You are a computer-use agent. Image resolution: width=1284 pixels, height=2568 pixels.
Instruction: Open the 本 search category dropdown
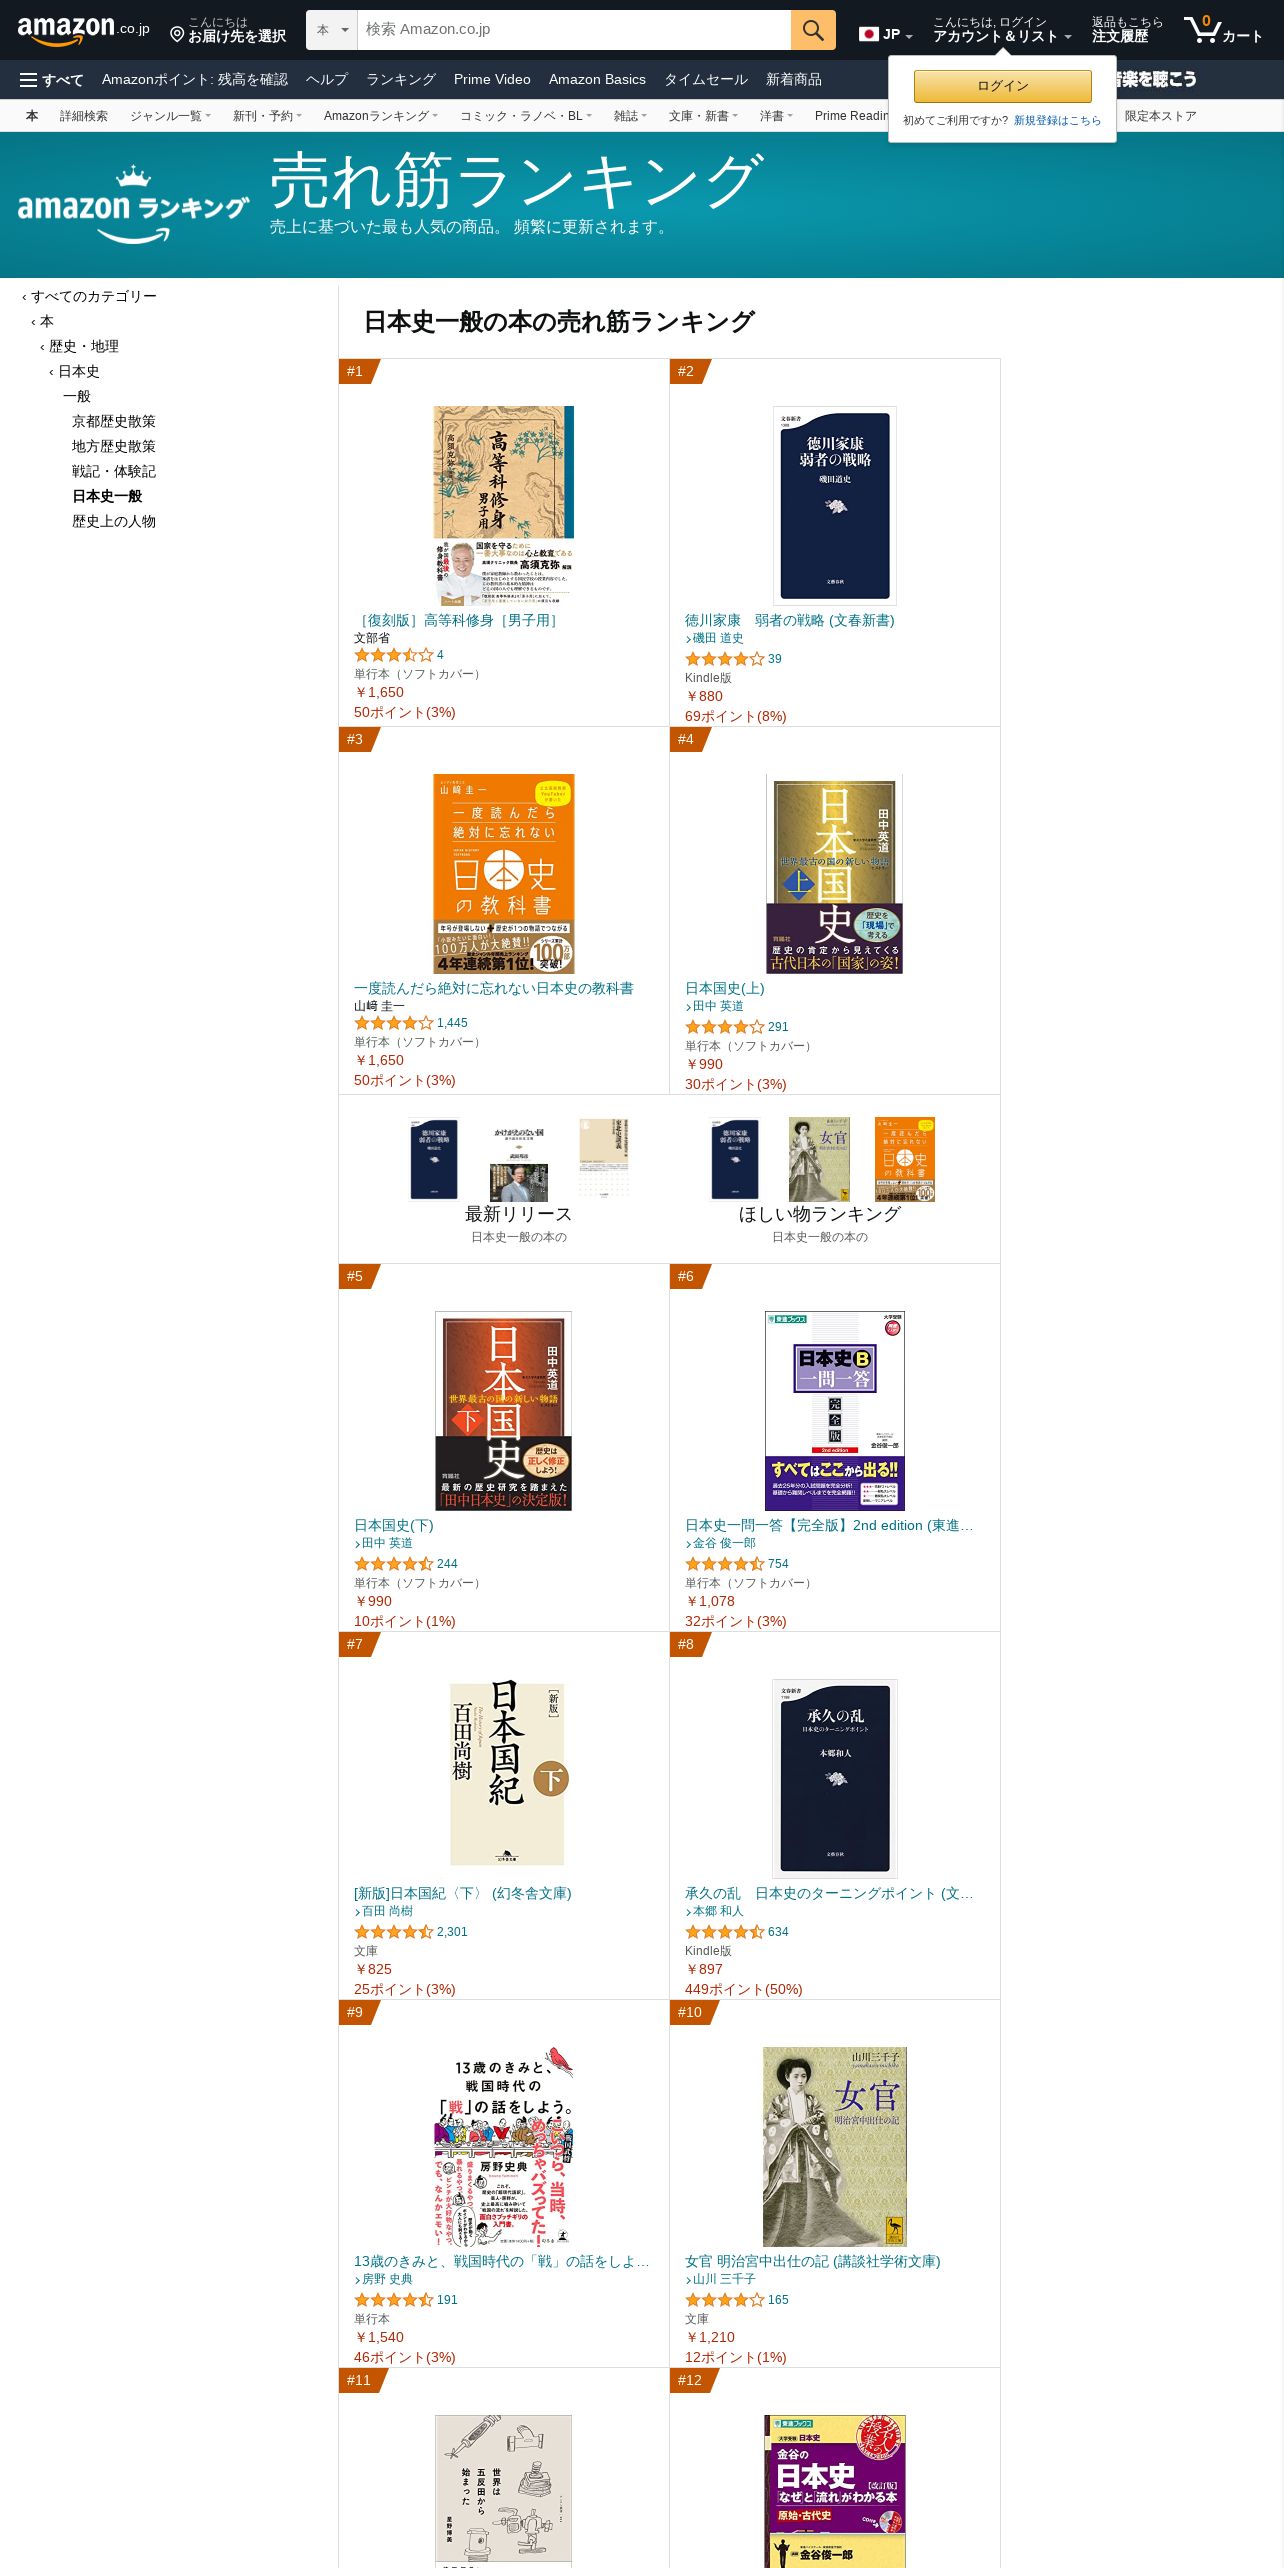[x=332, y=30]
